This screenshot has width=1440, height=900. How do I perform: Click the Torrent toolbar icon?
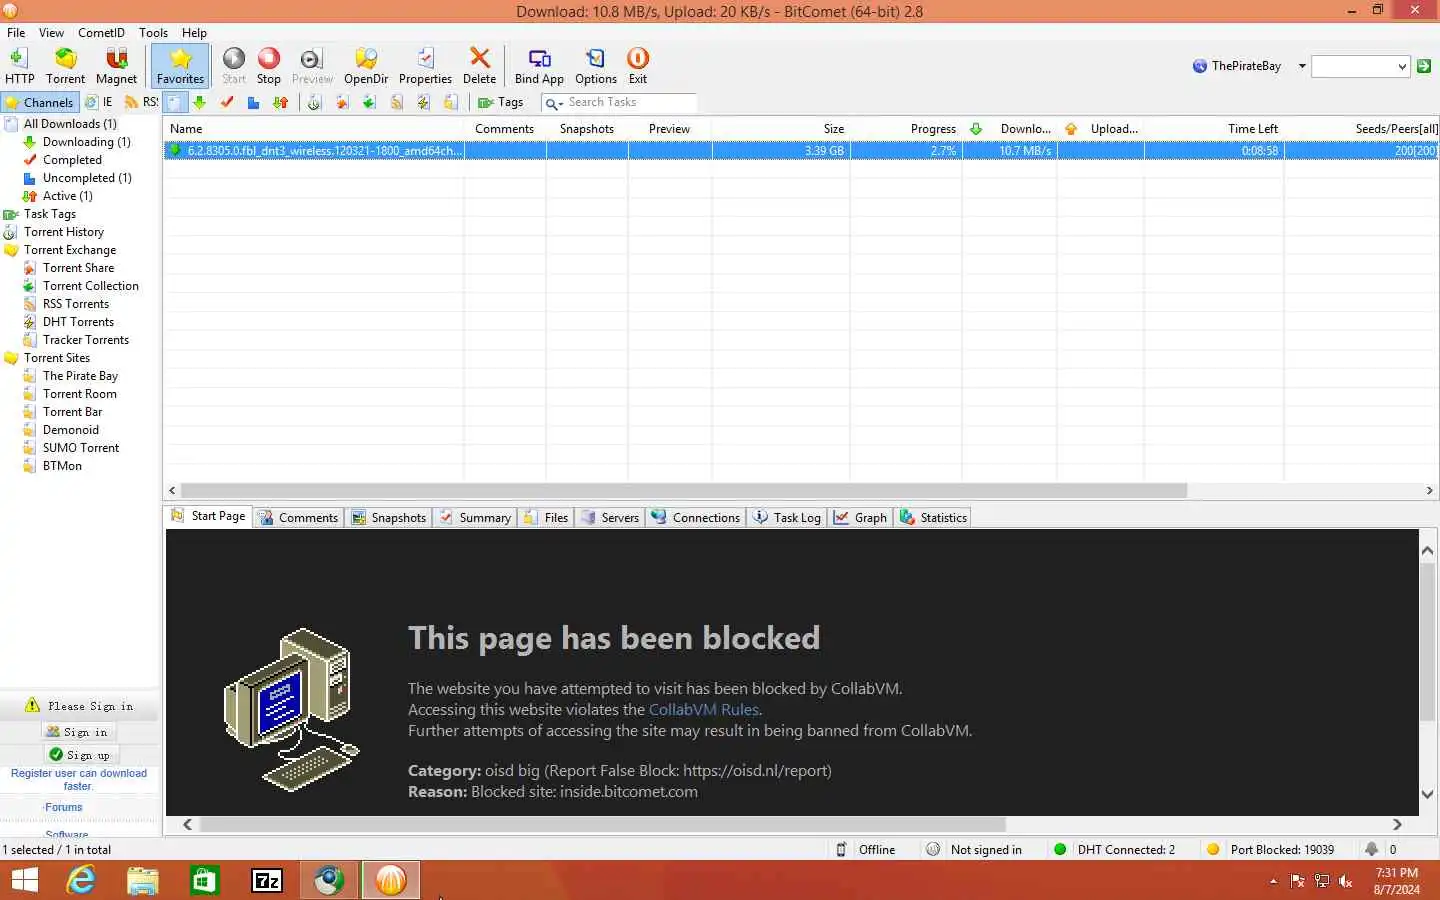(x=65, y=66)
